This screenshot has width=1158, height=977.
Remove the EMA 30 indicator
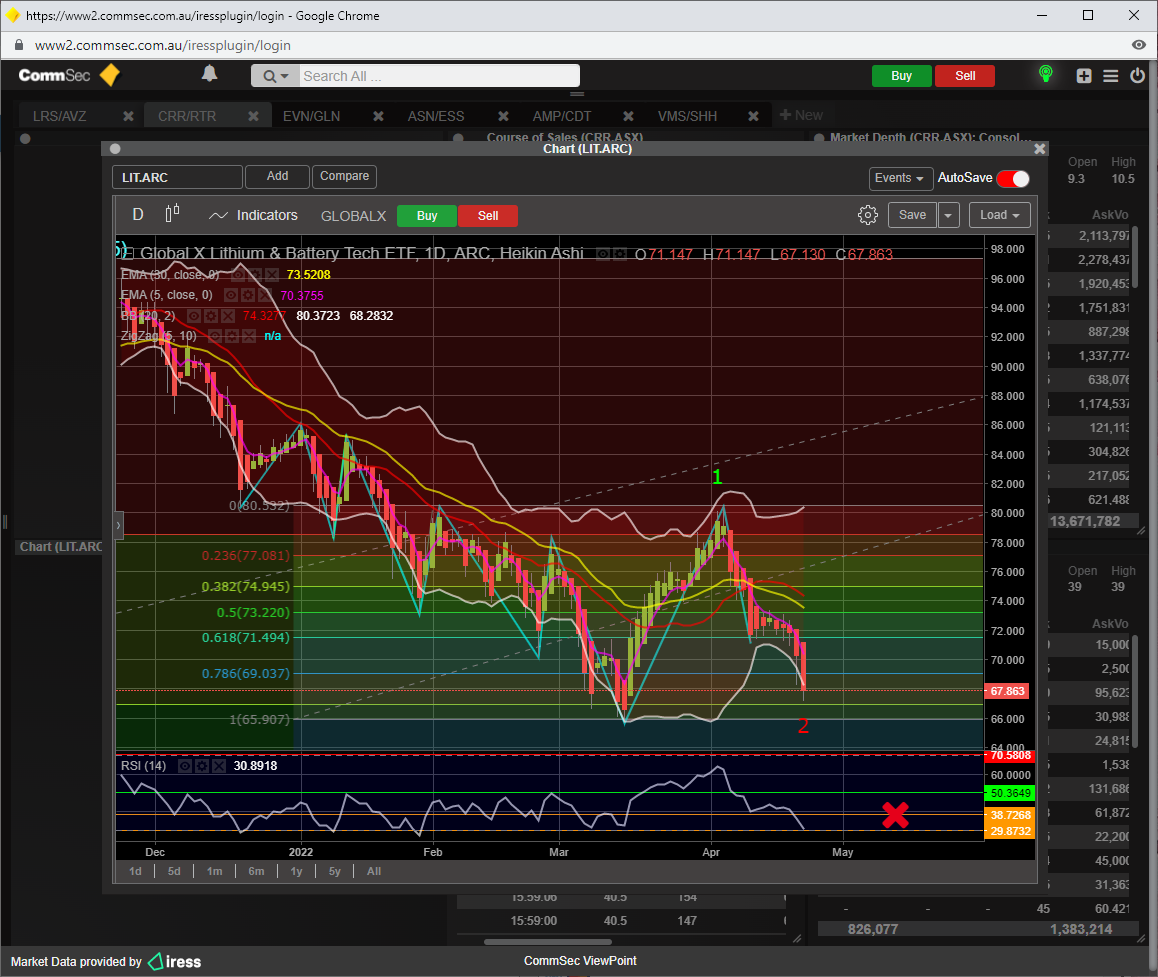point(272,275)
